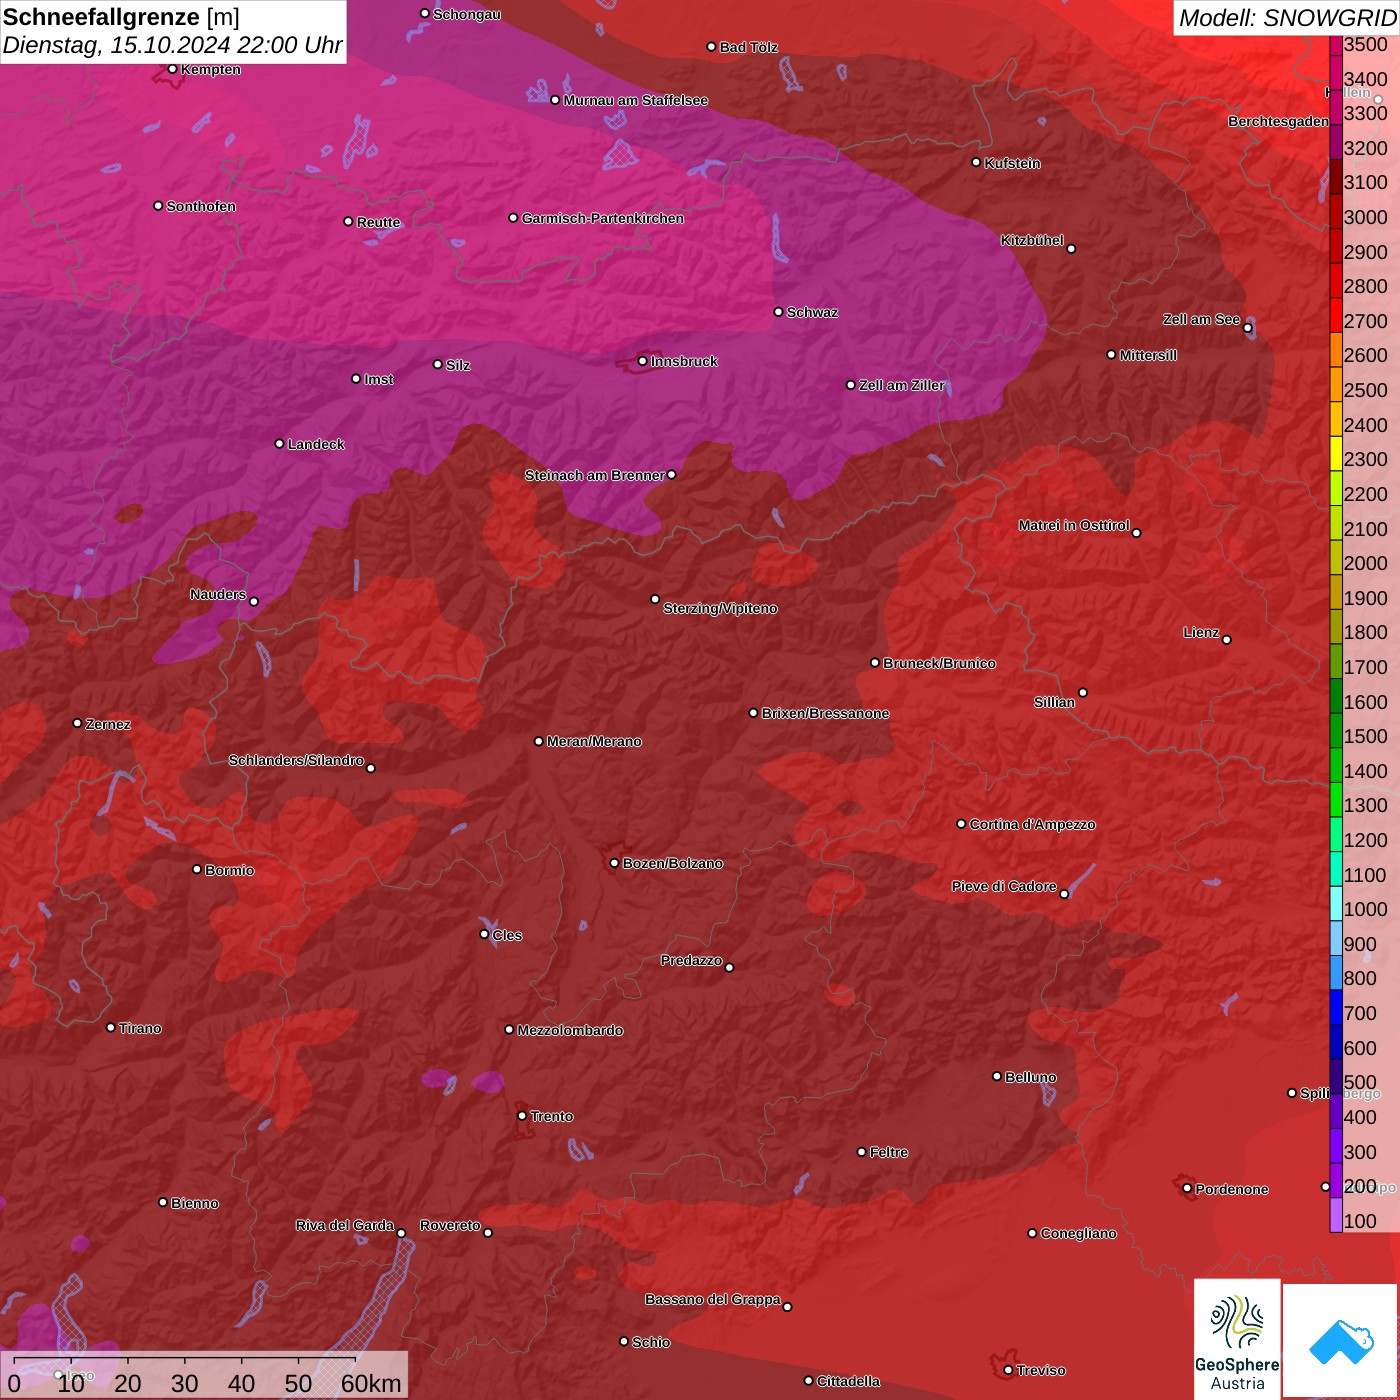Click the Bassano del Grappa marker
Viewport: 1400px width, 1400px height.
[x=787, y=1306]
